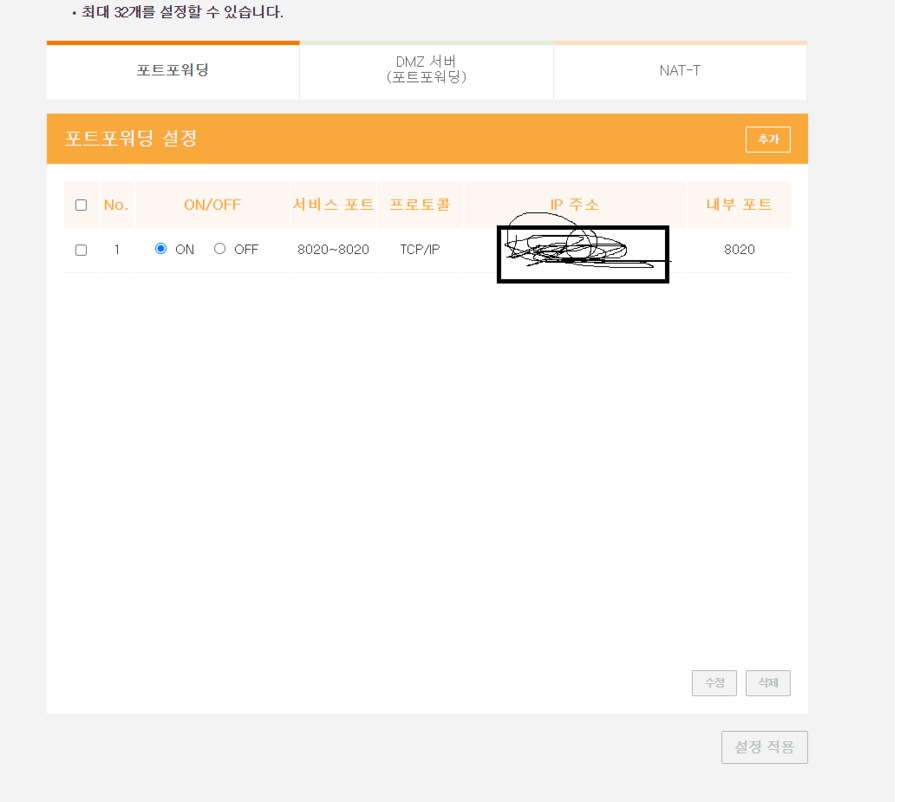Click the 내부 포트 column header
Viewport: 900px width, 802px height.
tap(738, 204)
